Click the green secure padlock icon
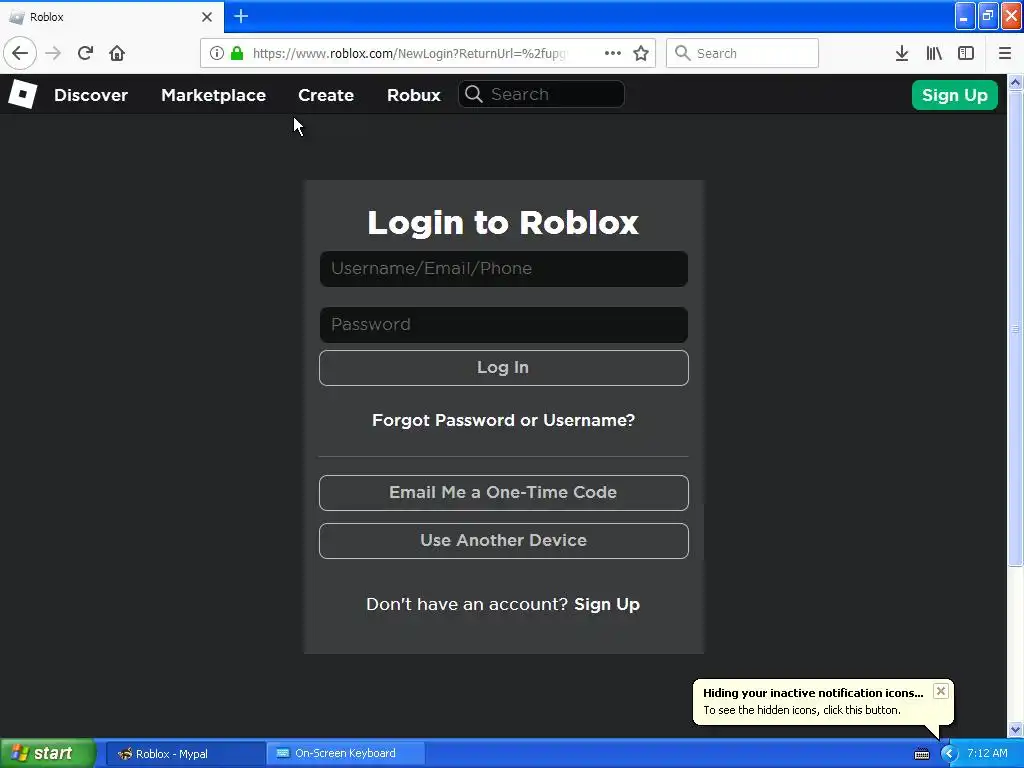This screenshot has width=1024, height=768. pyautogui.click(x=237, y=53)
